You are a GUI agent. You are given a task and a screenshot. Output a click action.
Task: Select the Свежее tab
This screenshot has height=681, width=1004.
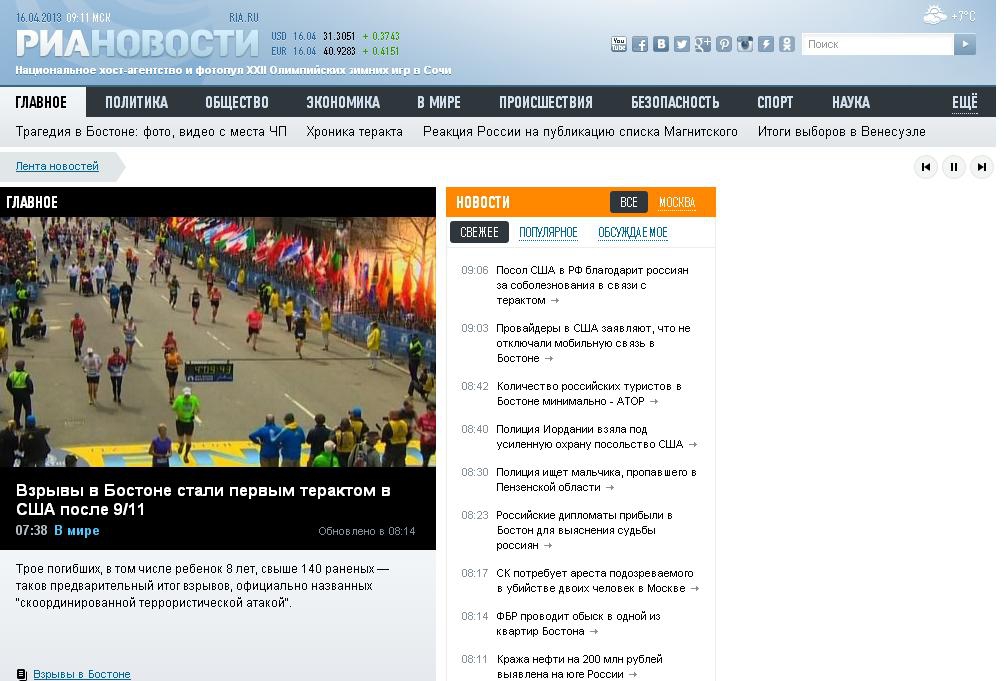coord(480,232)
